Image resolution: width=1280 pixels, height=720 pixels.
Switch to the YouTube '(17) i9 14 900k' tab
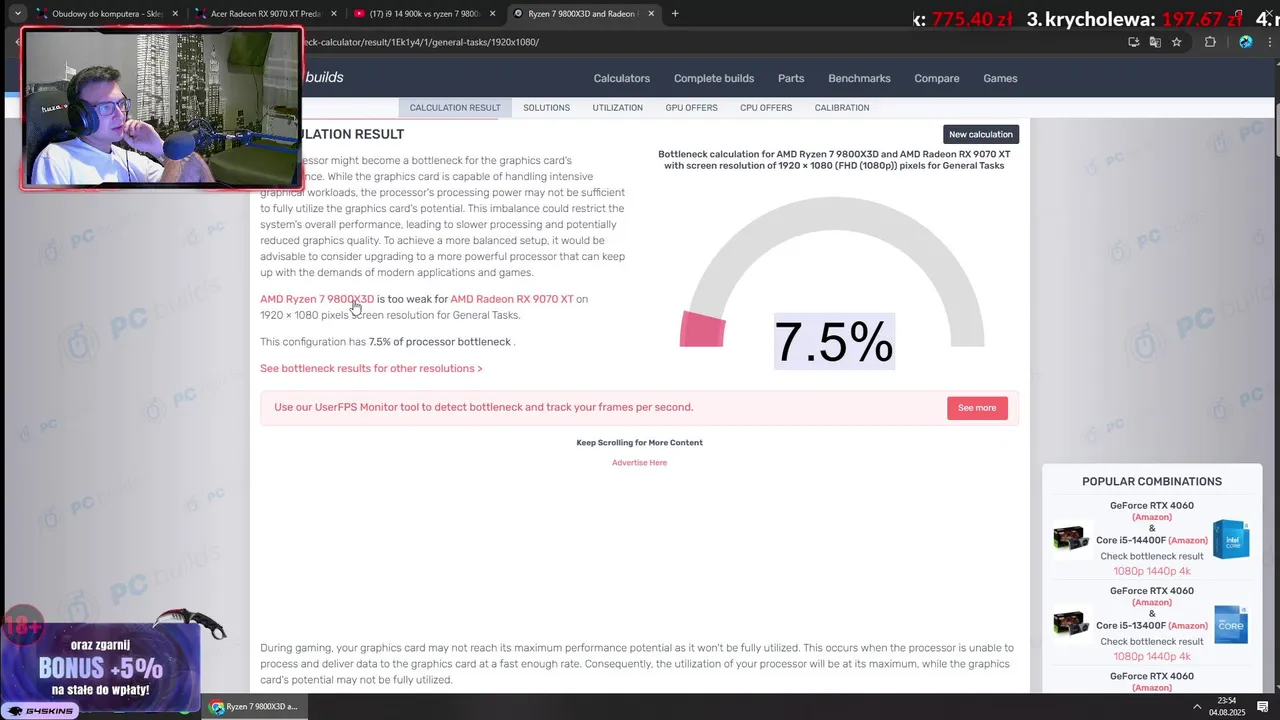pyautogui.click(x=424, y=14)
